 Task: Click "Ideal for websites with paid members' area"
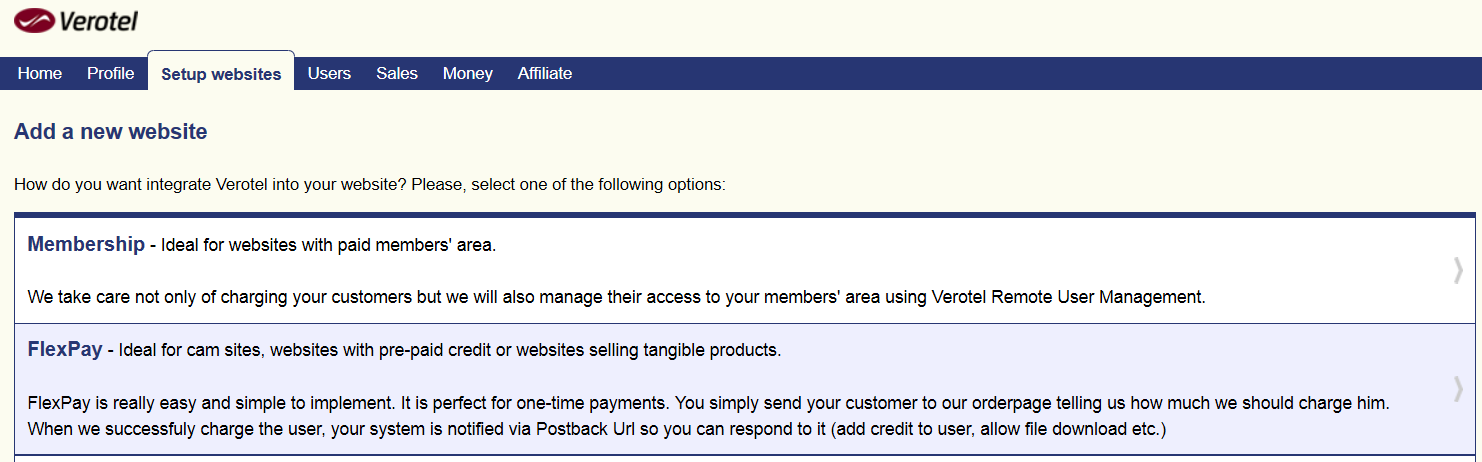(x=328, y=245)
